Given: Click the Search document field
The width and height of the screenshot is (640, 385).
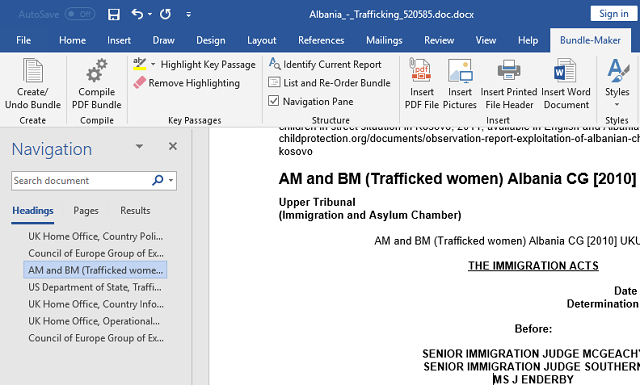Looking at the screenshot, I should 80,180.
